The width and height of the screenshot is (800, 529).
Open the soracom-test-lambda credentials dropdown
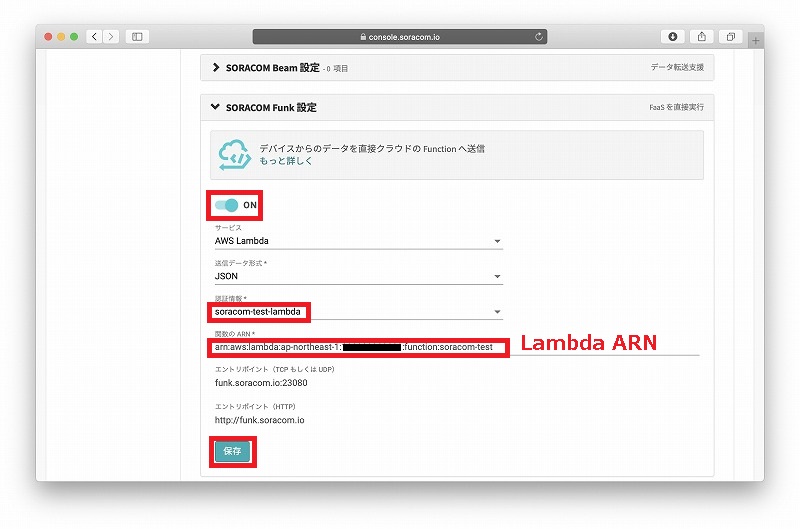(358, 312)
